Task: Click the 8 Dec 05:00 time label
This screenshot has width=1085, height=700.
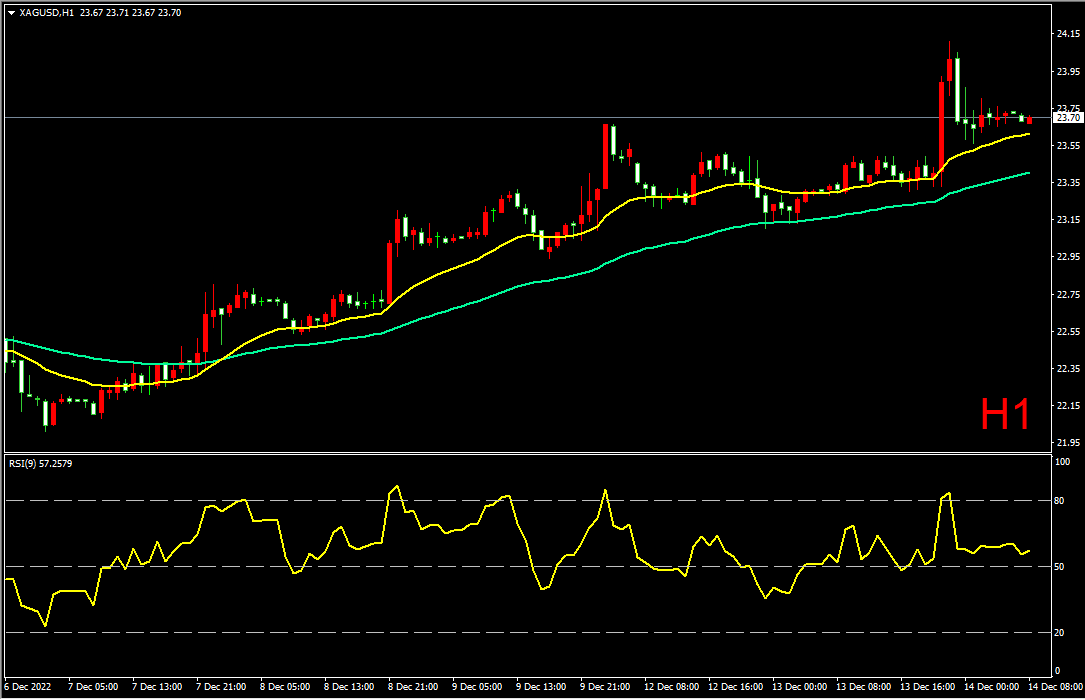Action: click(x=285, y=687)
